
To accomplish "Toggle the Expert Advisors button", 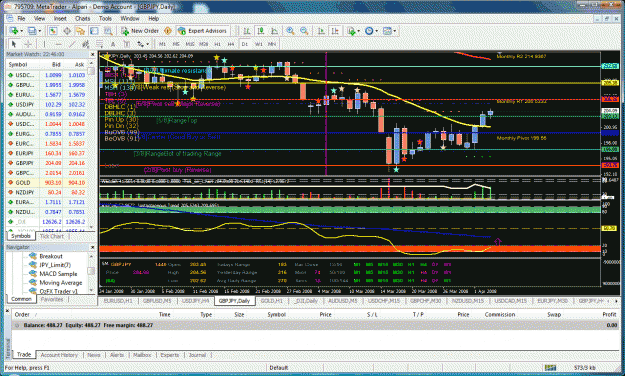I will (x=202, y=31).
